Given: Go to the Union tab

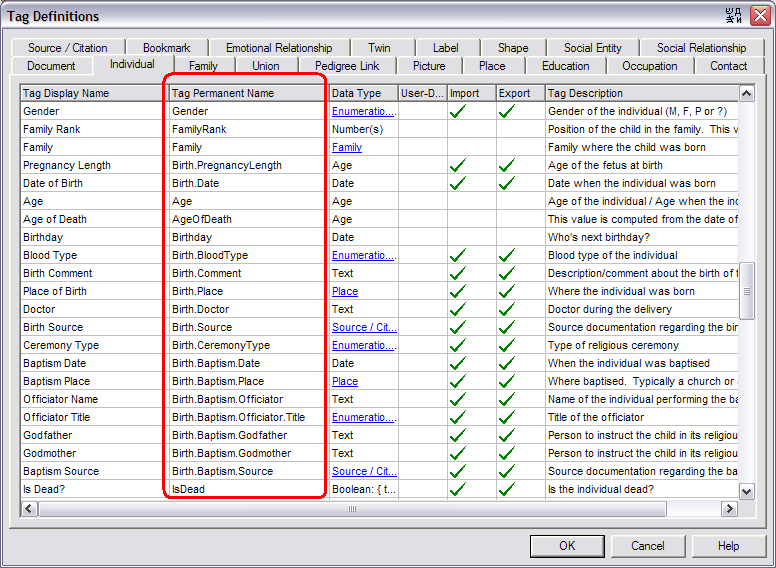Looking at the screenshot, I should [266, 66].
